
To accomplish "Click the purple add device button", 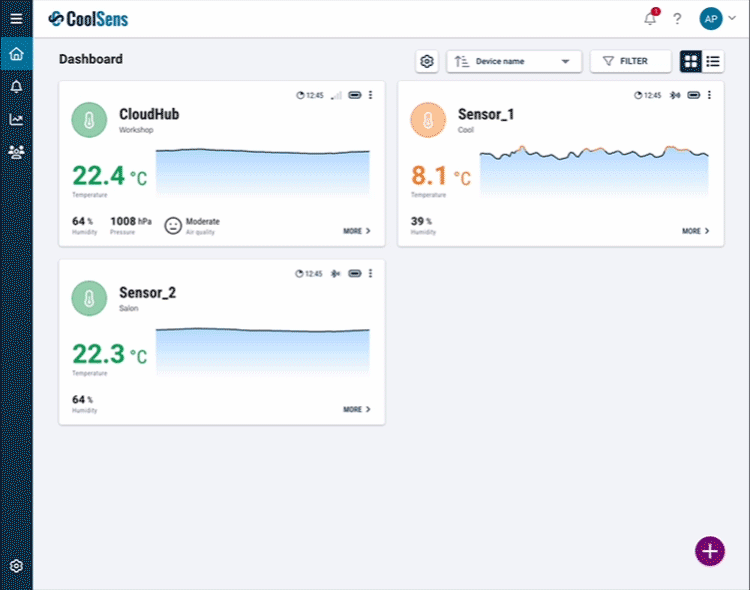I will [x=709, y=551].
